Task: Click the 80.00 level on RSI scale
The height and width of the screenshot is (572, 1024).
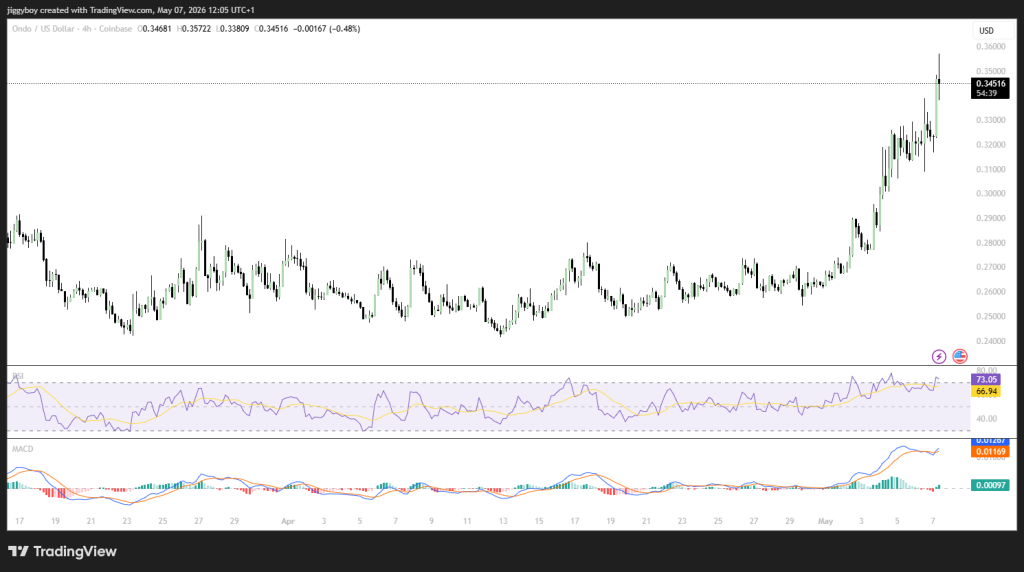Action: (987, 371)
